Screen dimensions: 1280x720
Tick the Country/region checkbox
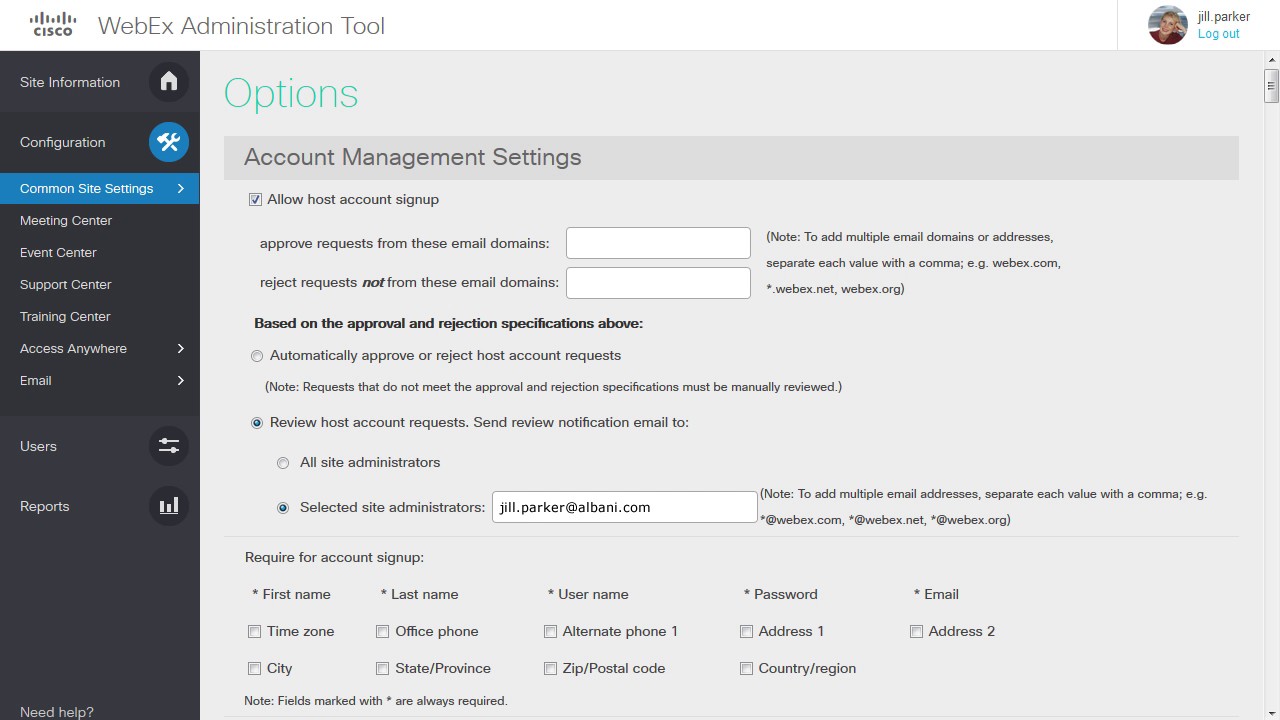pos(746,669)
